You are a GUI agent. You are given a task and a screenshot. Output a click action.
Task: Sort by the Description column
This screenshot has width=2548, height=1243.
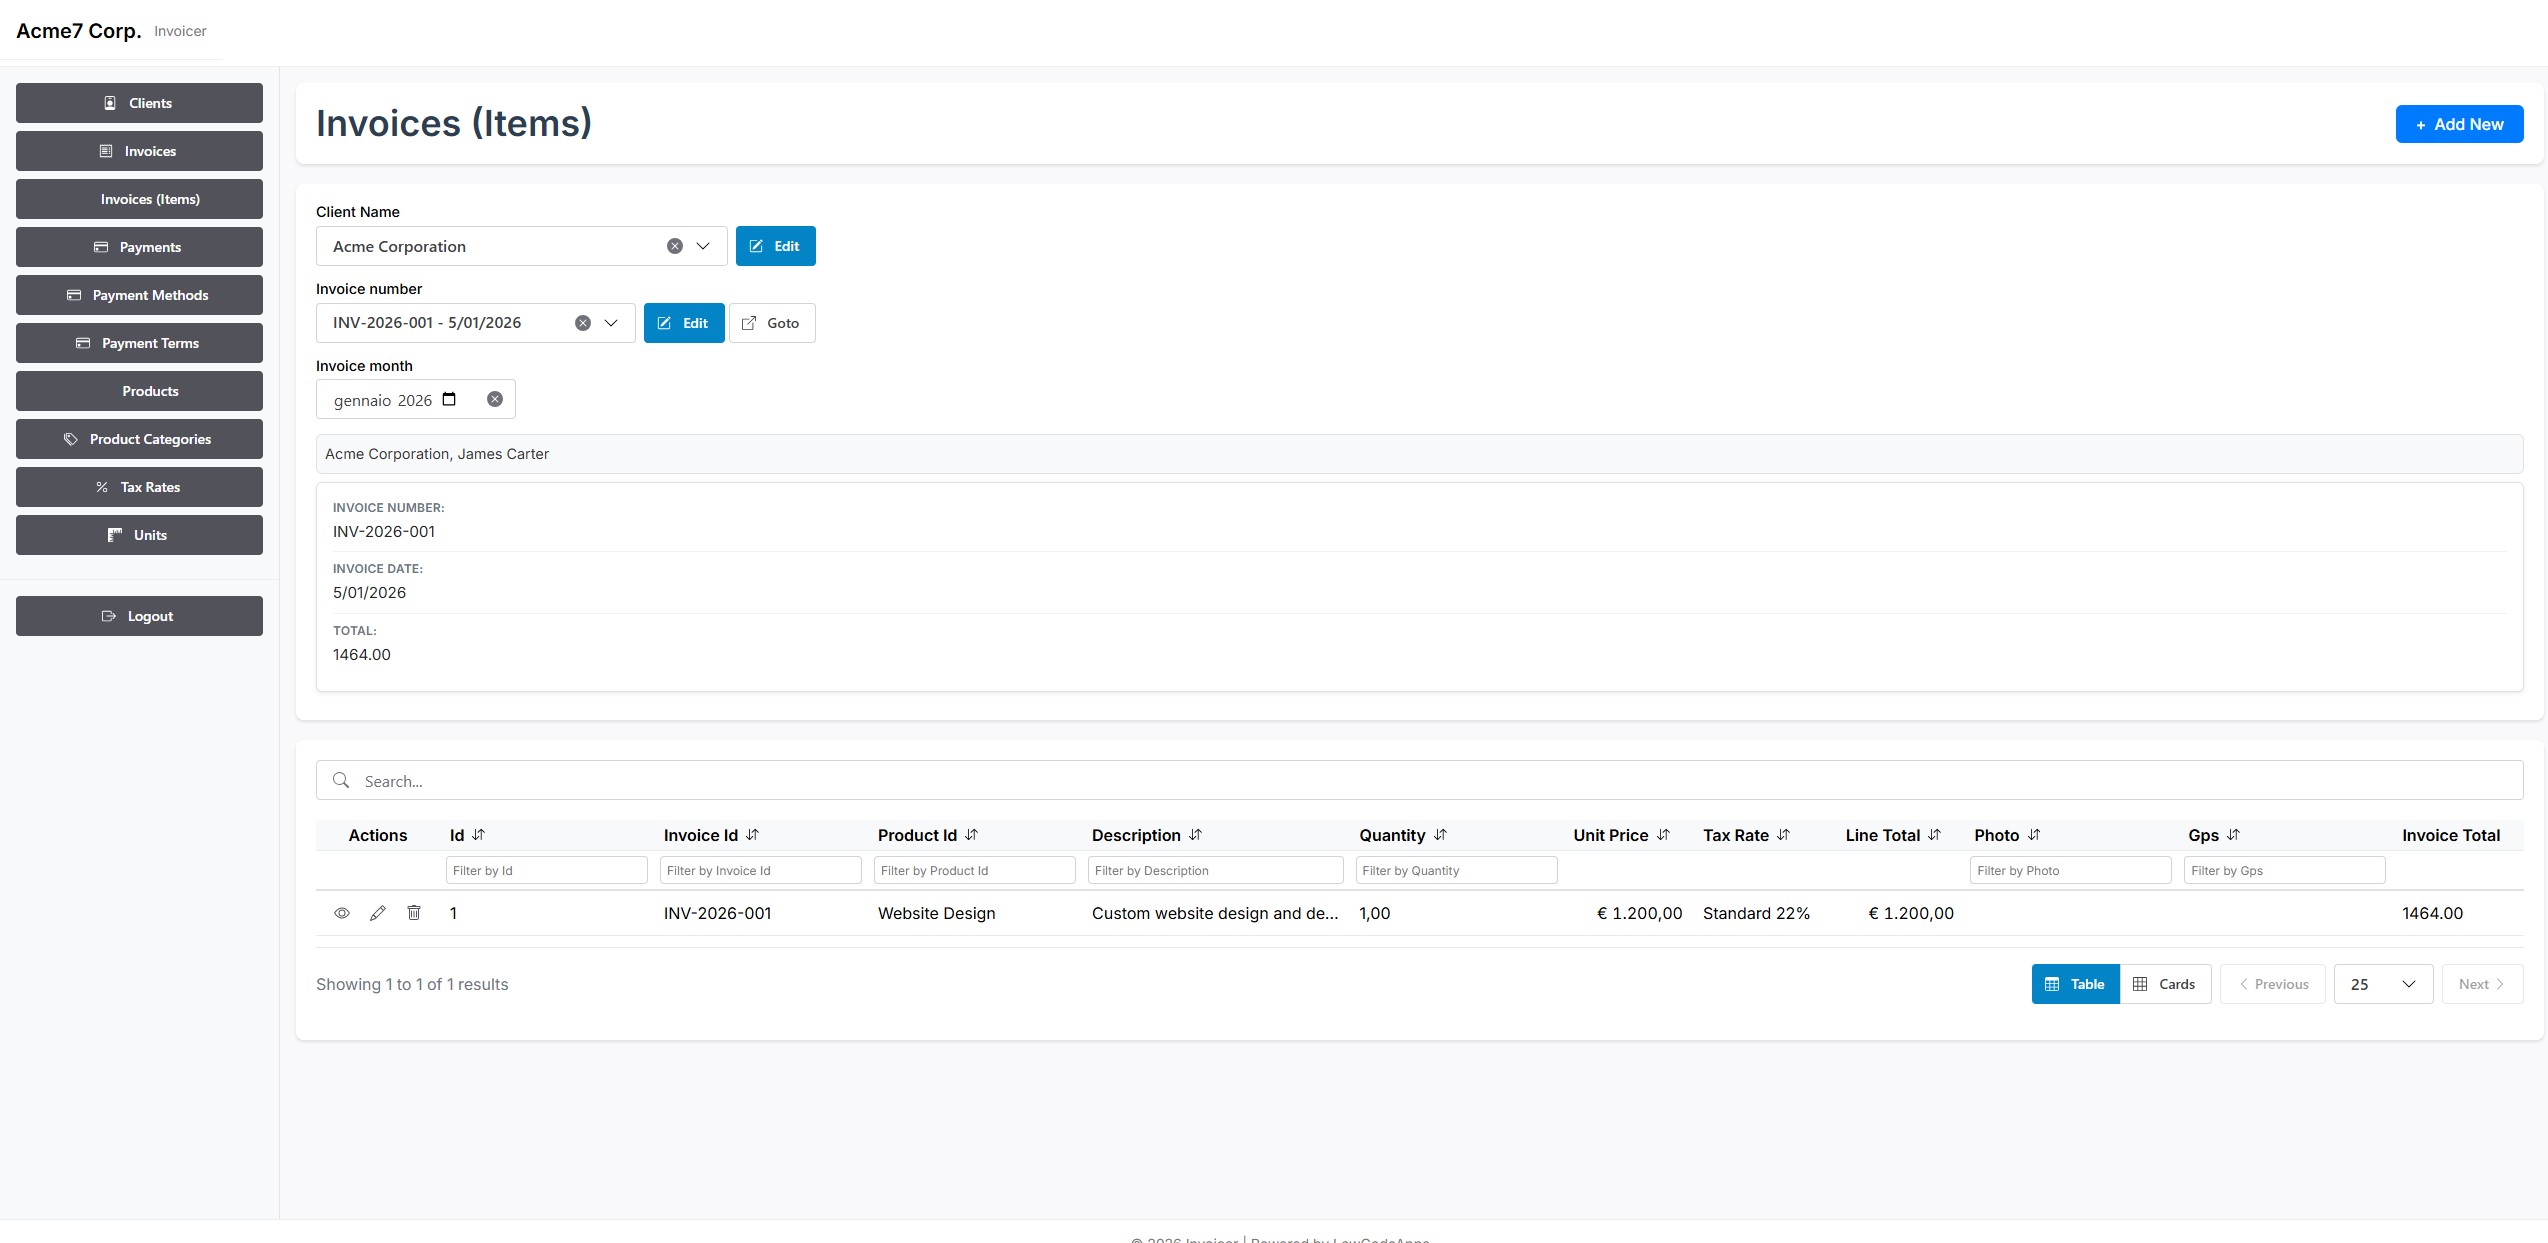(x=1195, y=834)
